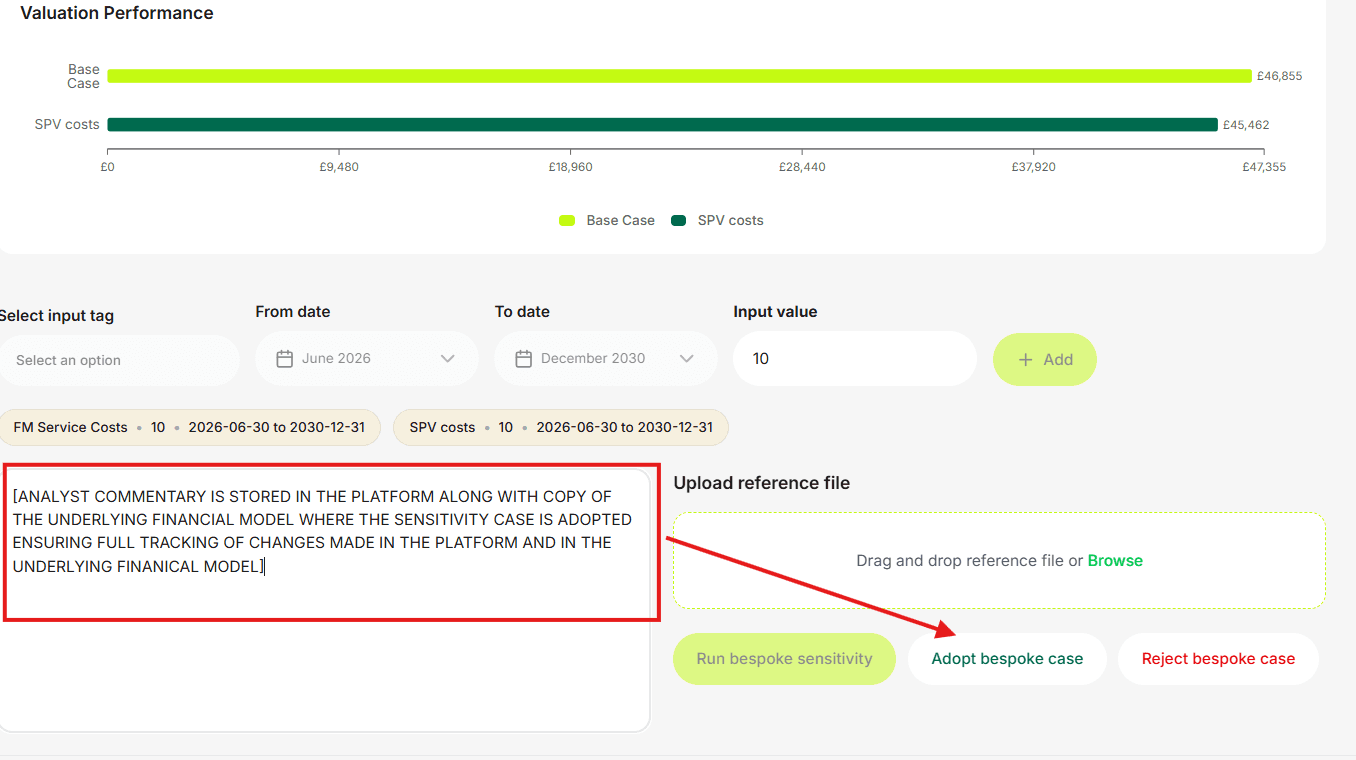1356x760 pixels.
Task: Select the FM Service Costs chip
Action: (189, 427)
